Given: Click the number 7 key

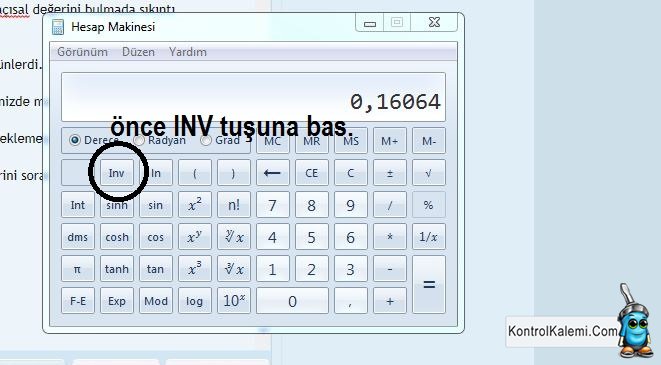Looking at the screenshot, I should tap(272, 205).
